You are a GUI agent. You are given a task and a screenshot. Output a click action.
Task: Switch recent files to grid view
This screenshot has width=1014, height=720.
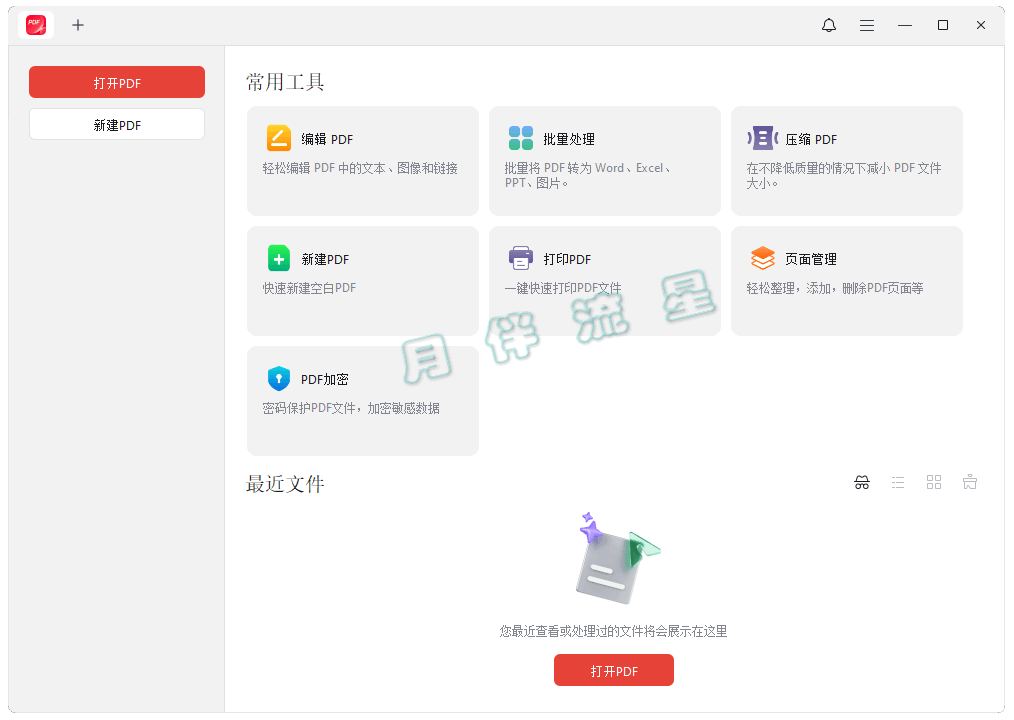click(x=934, y=483)
